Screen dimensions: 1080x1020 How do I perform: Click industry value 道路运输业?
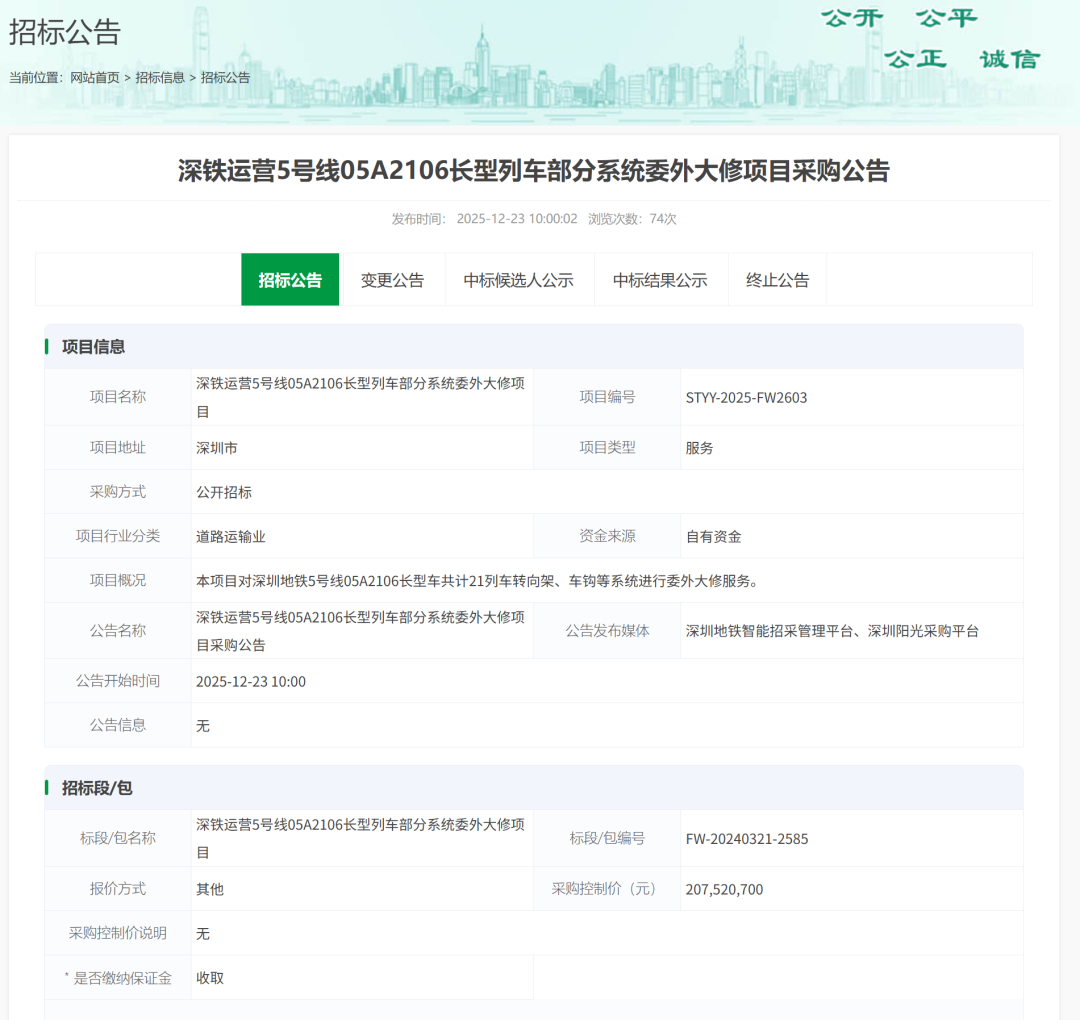click(x=231, y=537)
